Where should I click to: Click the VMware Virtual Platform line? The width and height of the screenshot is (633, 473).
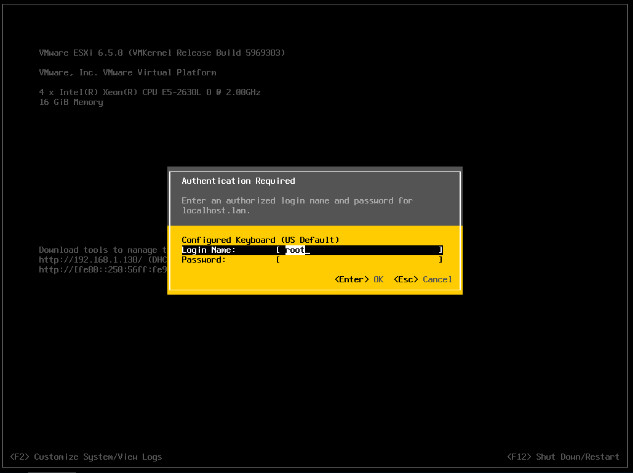click(128, 73)
